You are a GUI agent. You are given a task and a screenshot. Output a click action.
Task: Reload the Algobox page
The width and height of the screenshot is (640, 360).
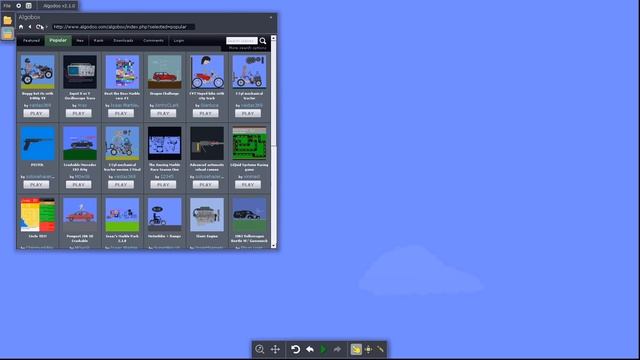[39, 27]
